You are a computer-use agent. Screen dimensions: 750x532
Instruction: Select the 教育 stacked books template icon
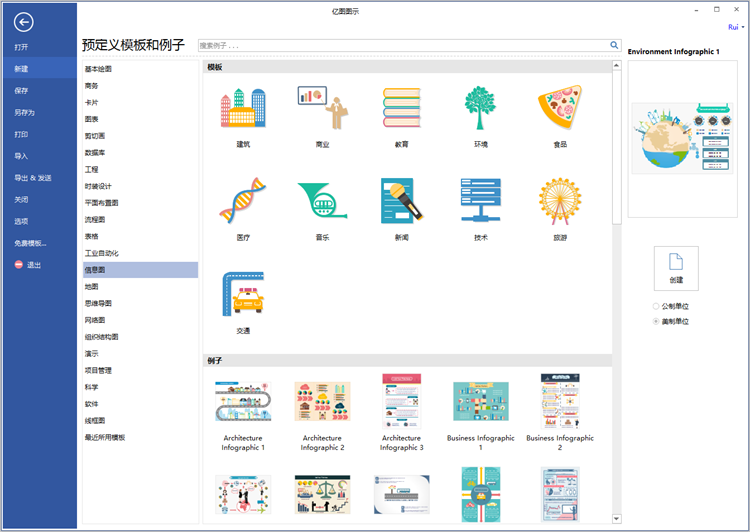(x=402, y=108)
